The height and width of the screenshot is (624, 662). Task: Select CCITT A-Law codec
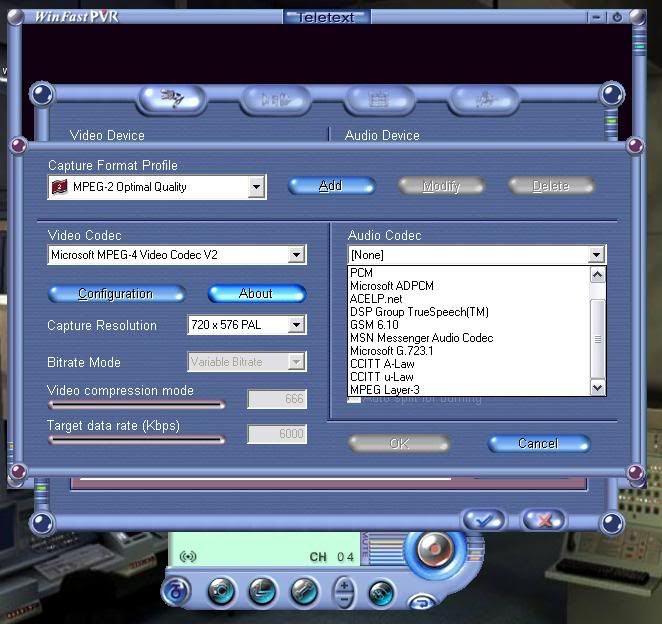point(469,364)
